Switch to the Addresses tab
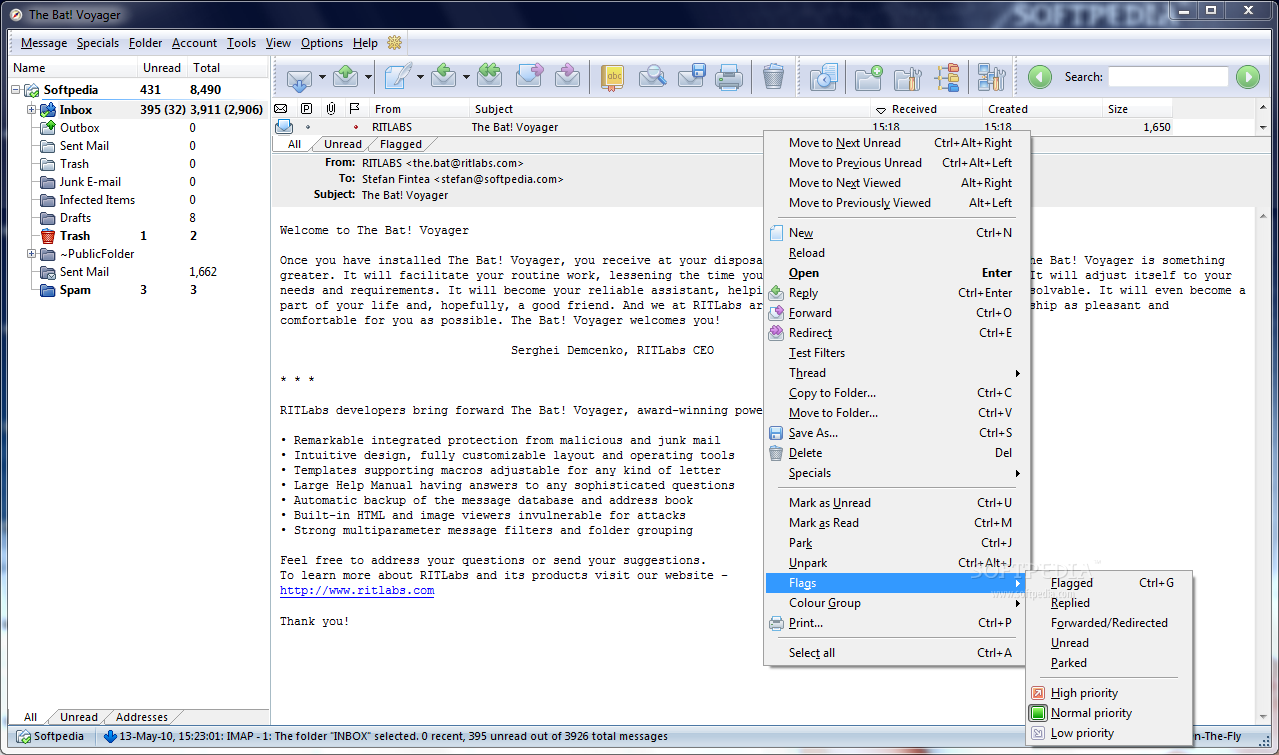Screen dimensions: 1279x755 tap(142, 717)
